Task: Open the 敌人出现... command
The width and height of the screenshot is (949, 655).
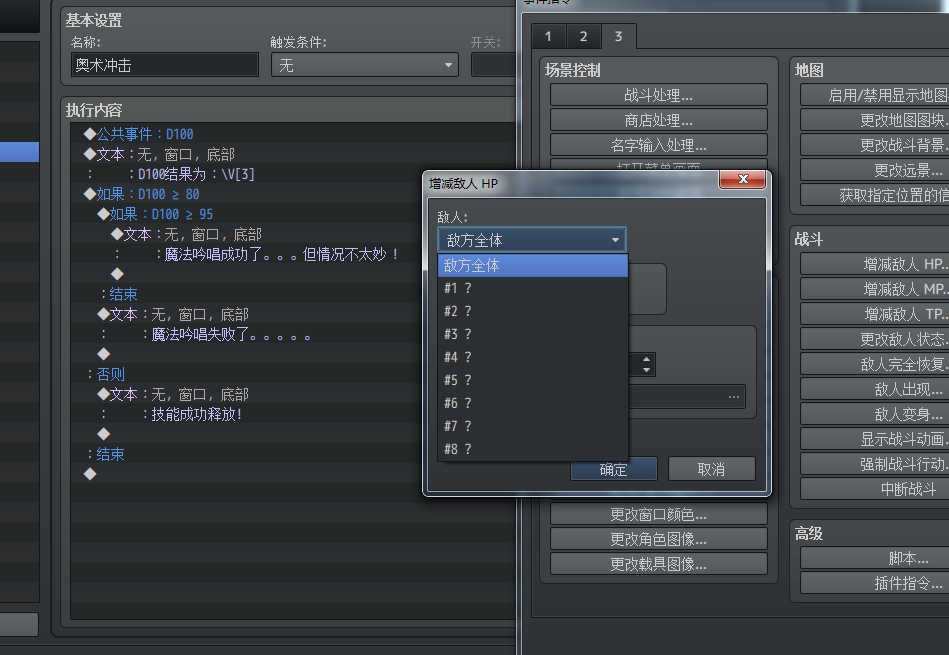Action: [x=875, y=389]
